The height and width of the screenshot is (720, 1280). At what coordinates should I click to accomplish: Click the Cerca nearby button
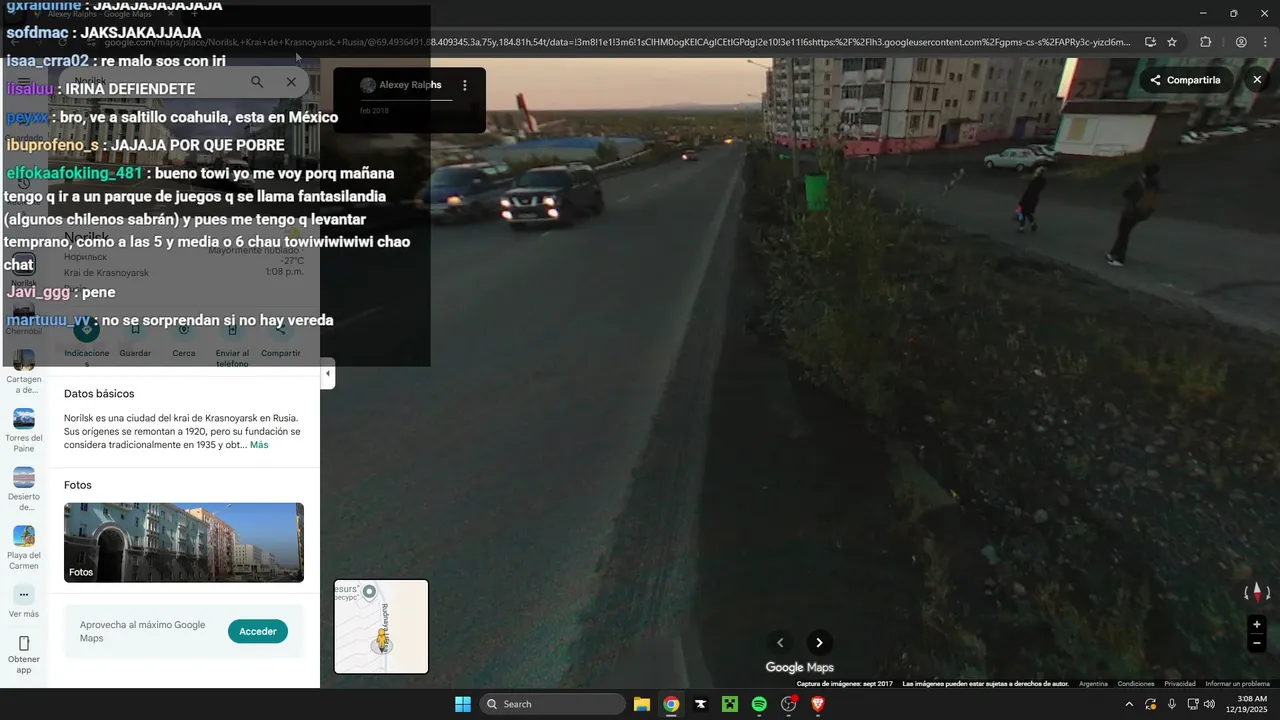[184, 329]
